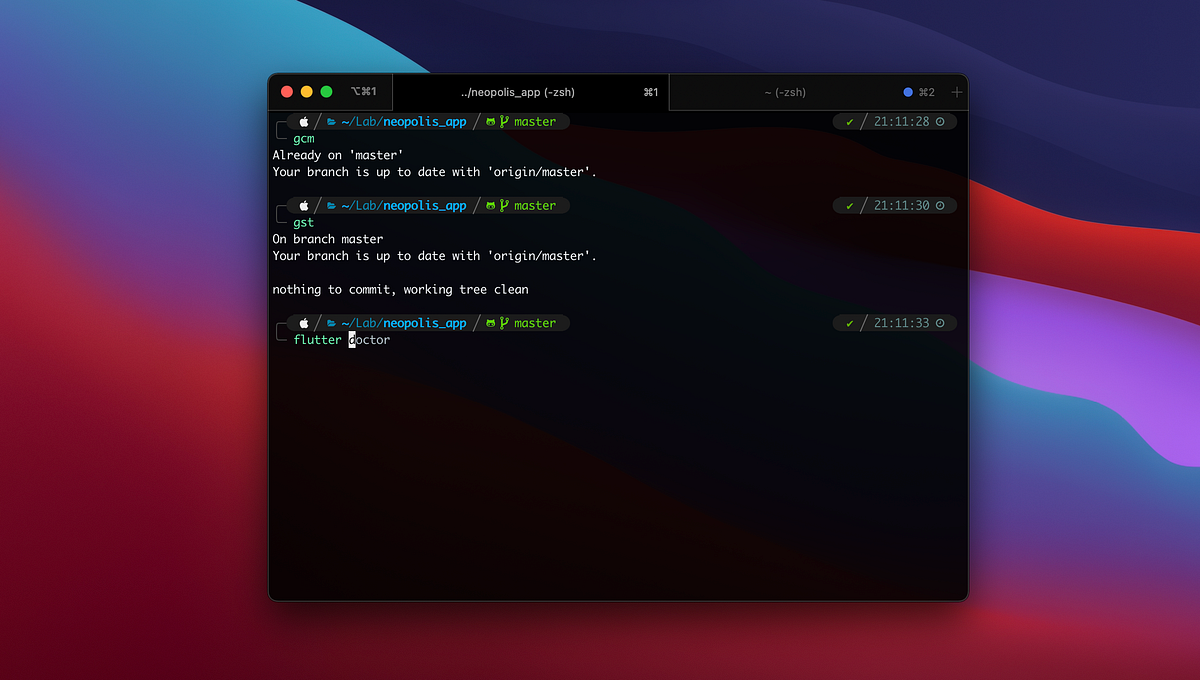
Task: Click the blue activity dot on the second tab
Action: (x=906, y=91)
